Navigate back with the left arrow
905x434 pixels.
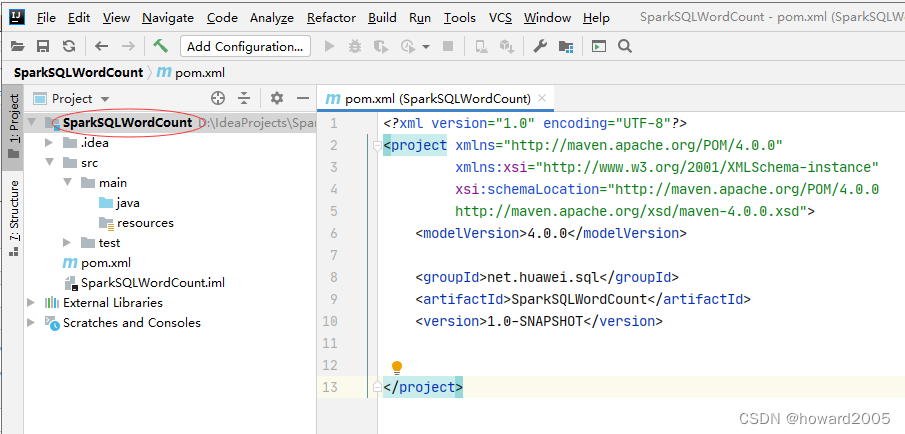coord(102,46)
